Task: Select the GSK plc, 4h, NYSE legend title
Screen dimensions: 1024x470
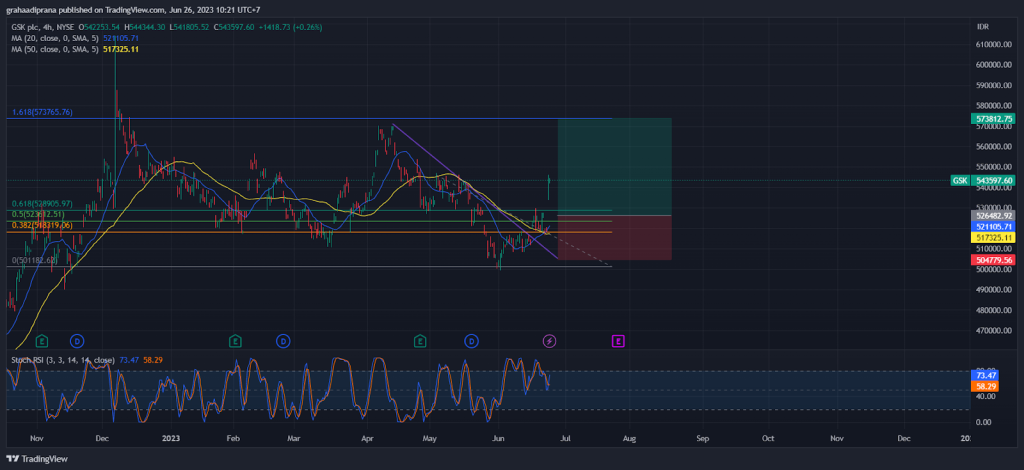Action: [42, 27]
